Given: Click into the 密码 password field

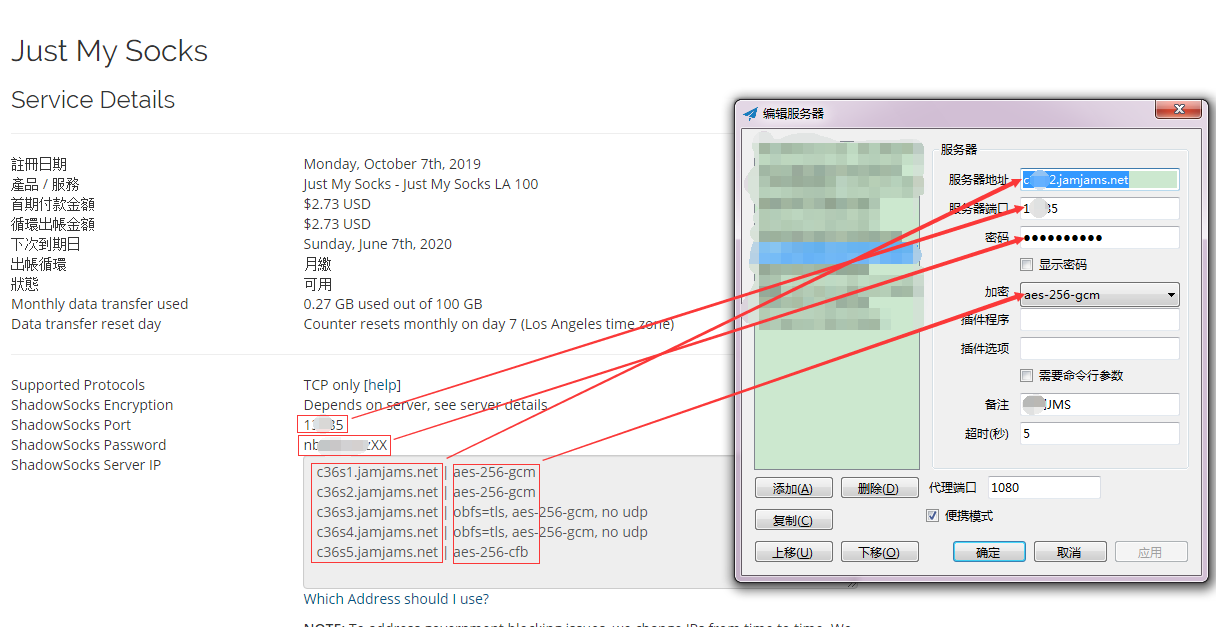Looking at the screenshot, I should coord(1099,238).
